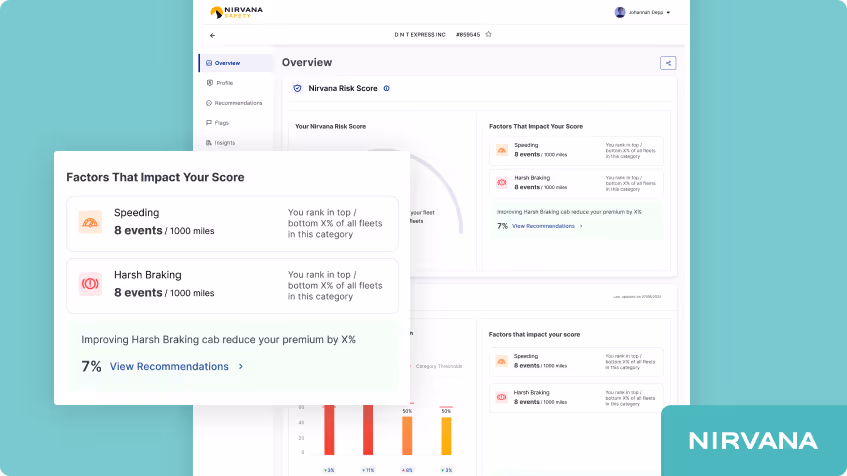Click the red bar above the 11% badge

coord(368,430)
